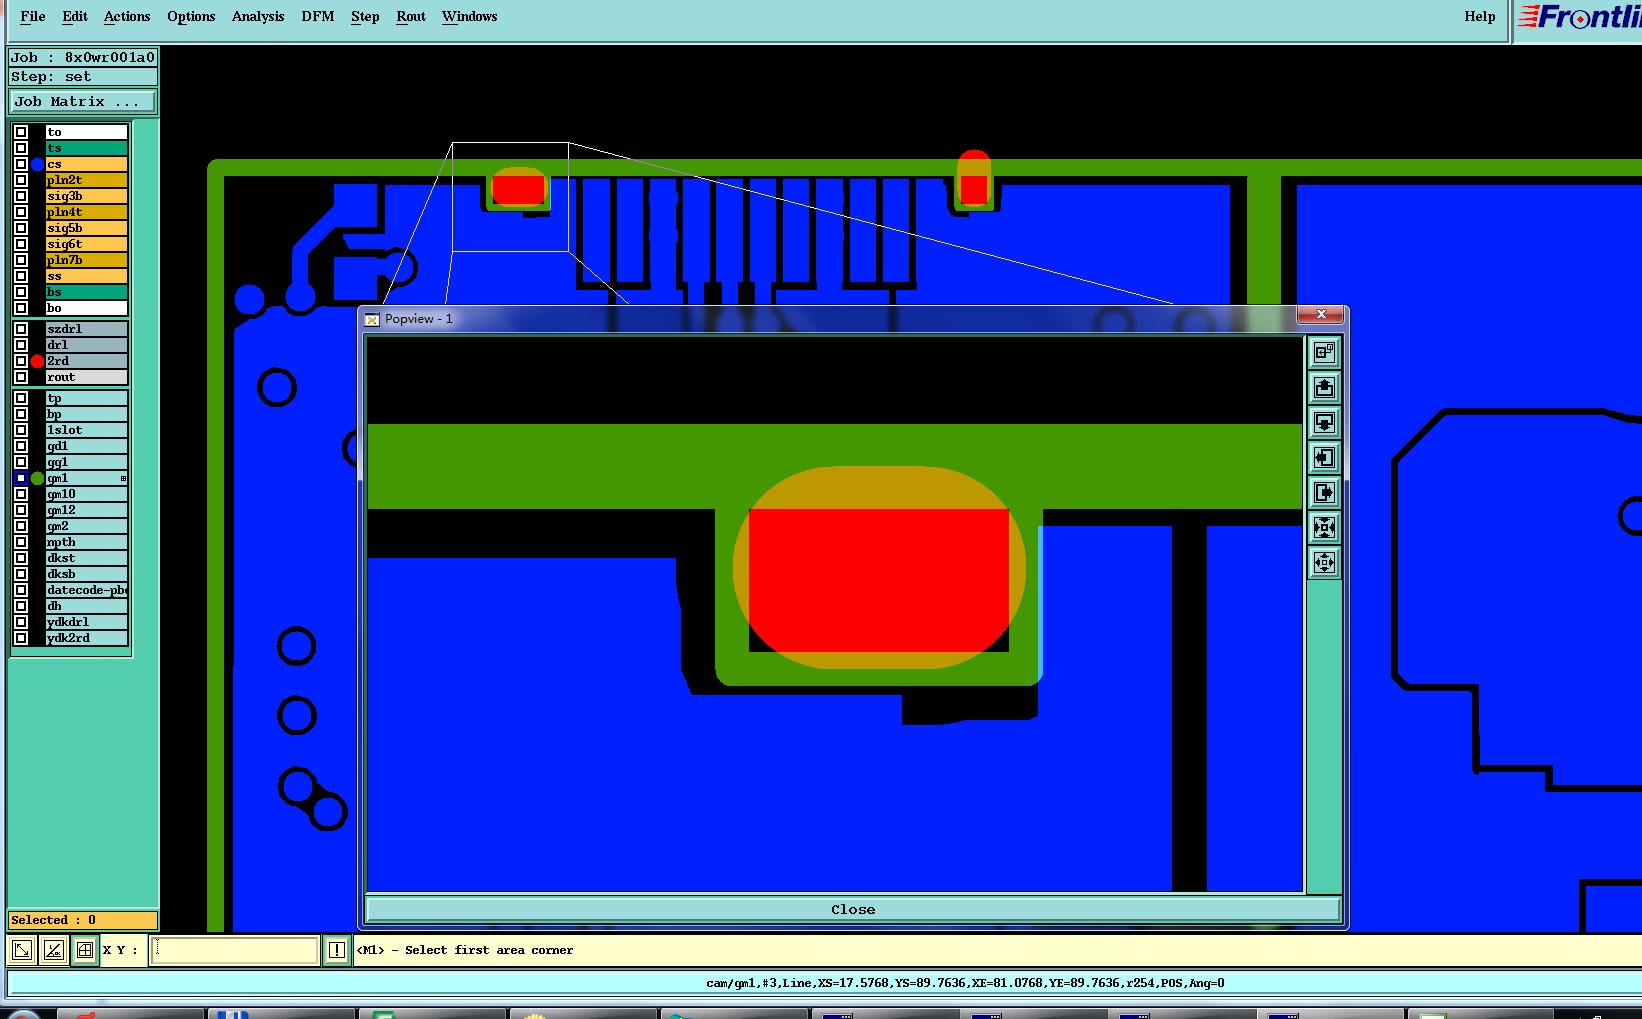Zoom out the Popview with outward arrows
Screen dimensions: 1642x1019
click(1324, 562)
